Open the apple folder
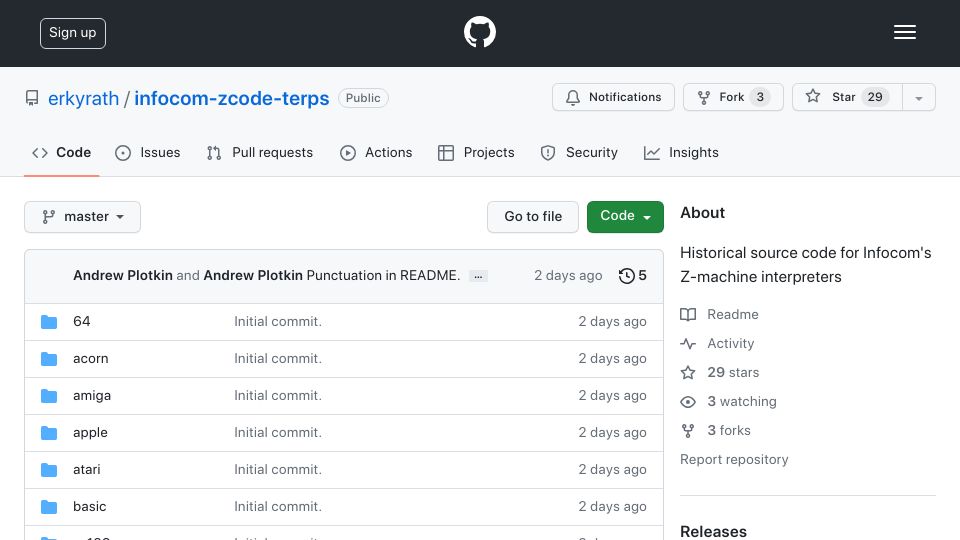960x540 pixels. (90, 433)
